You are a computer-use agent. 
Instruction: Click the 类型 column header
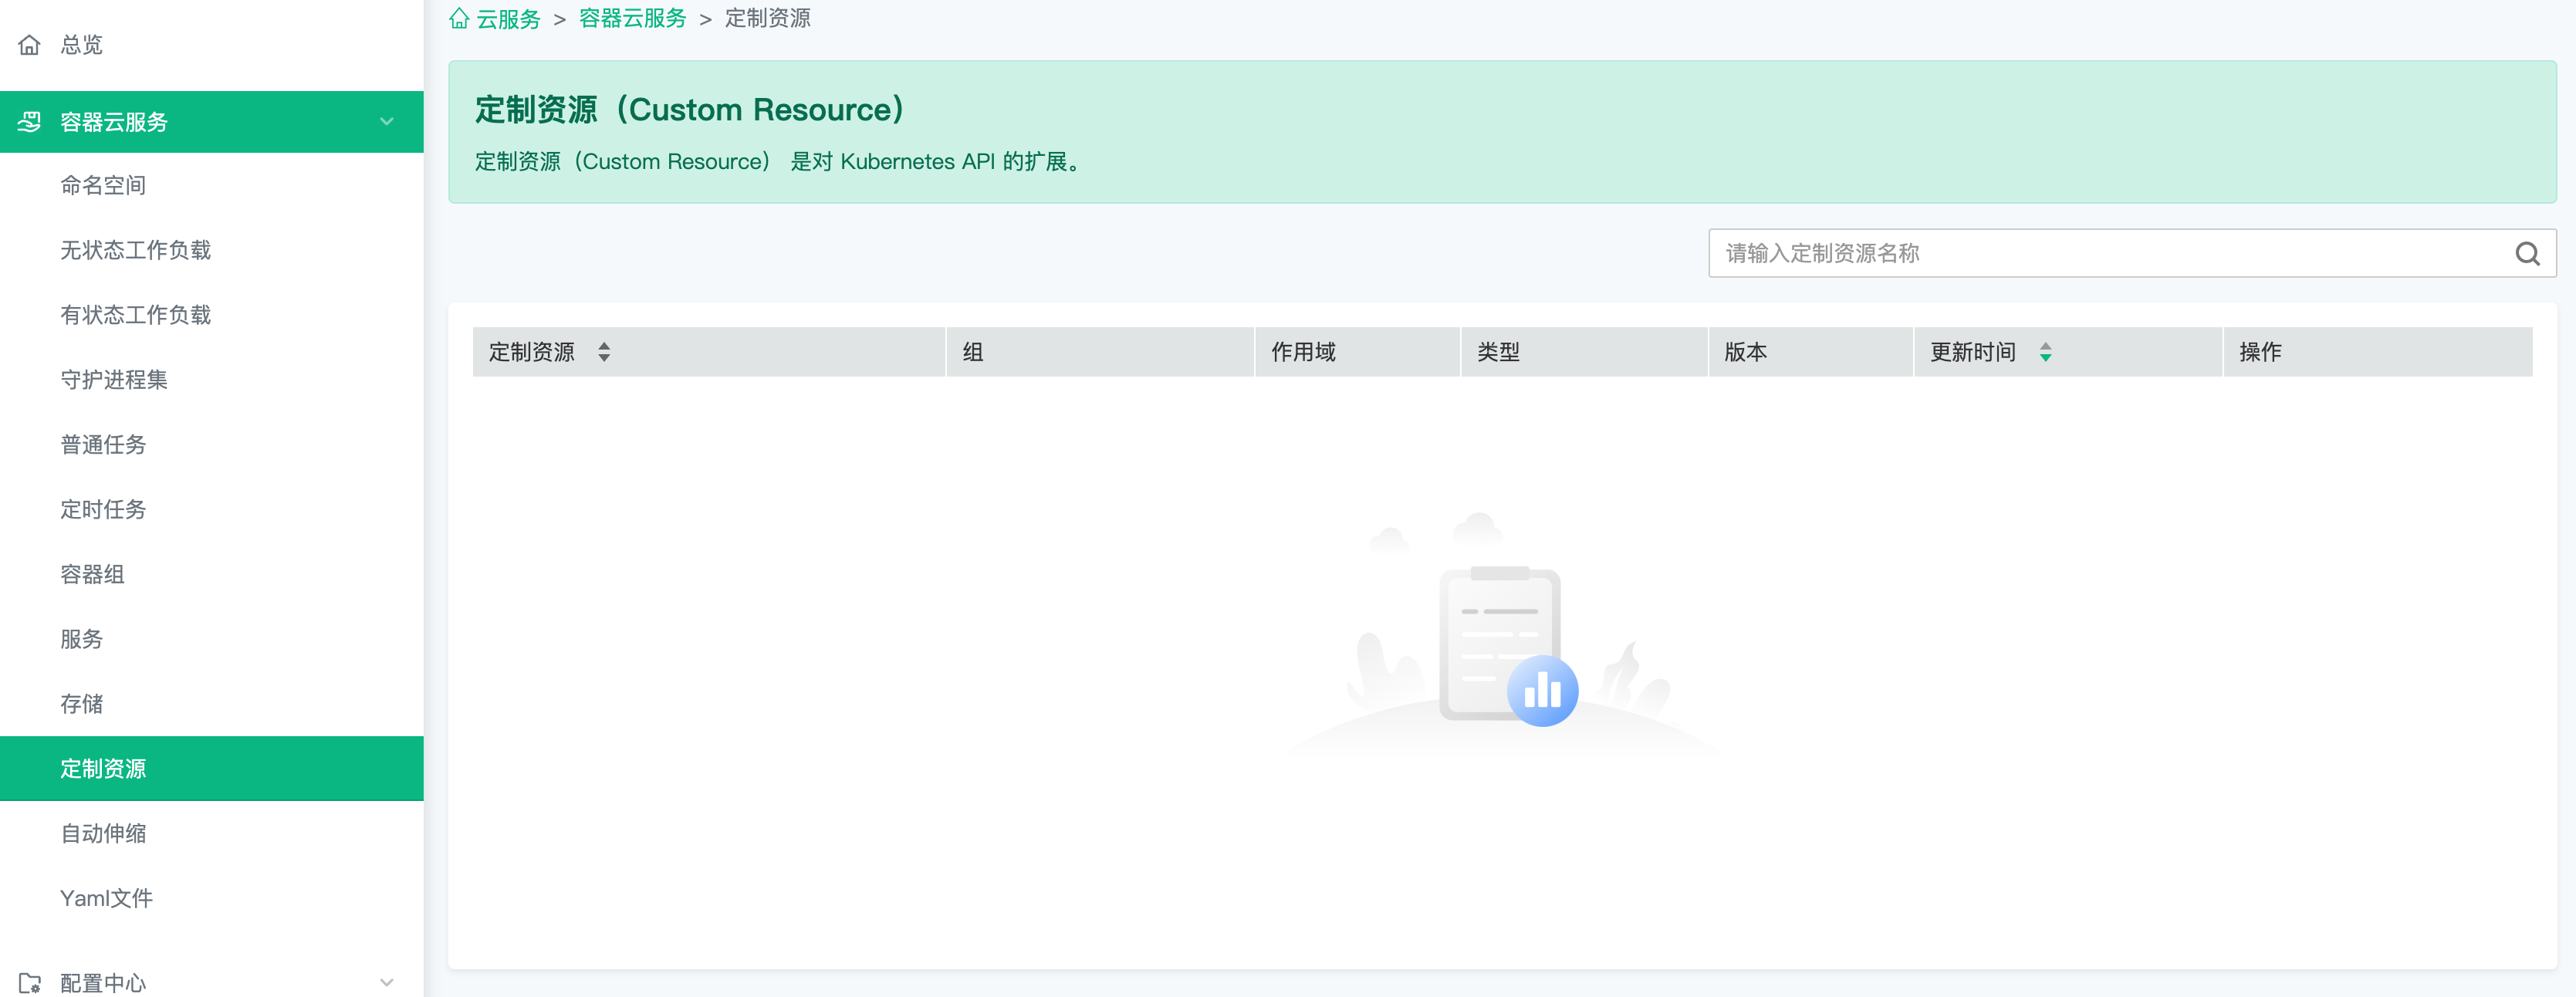pos(1585,352)
